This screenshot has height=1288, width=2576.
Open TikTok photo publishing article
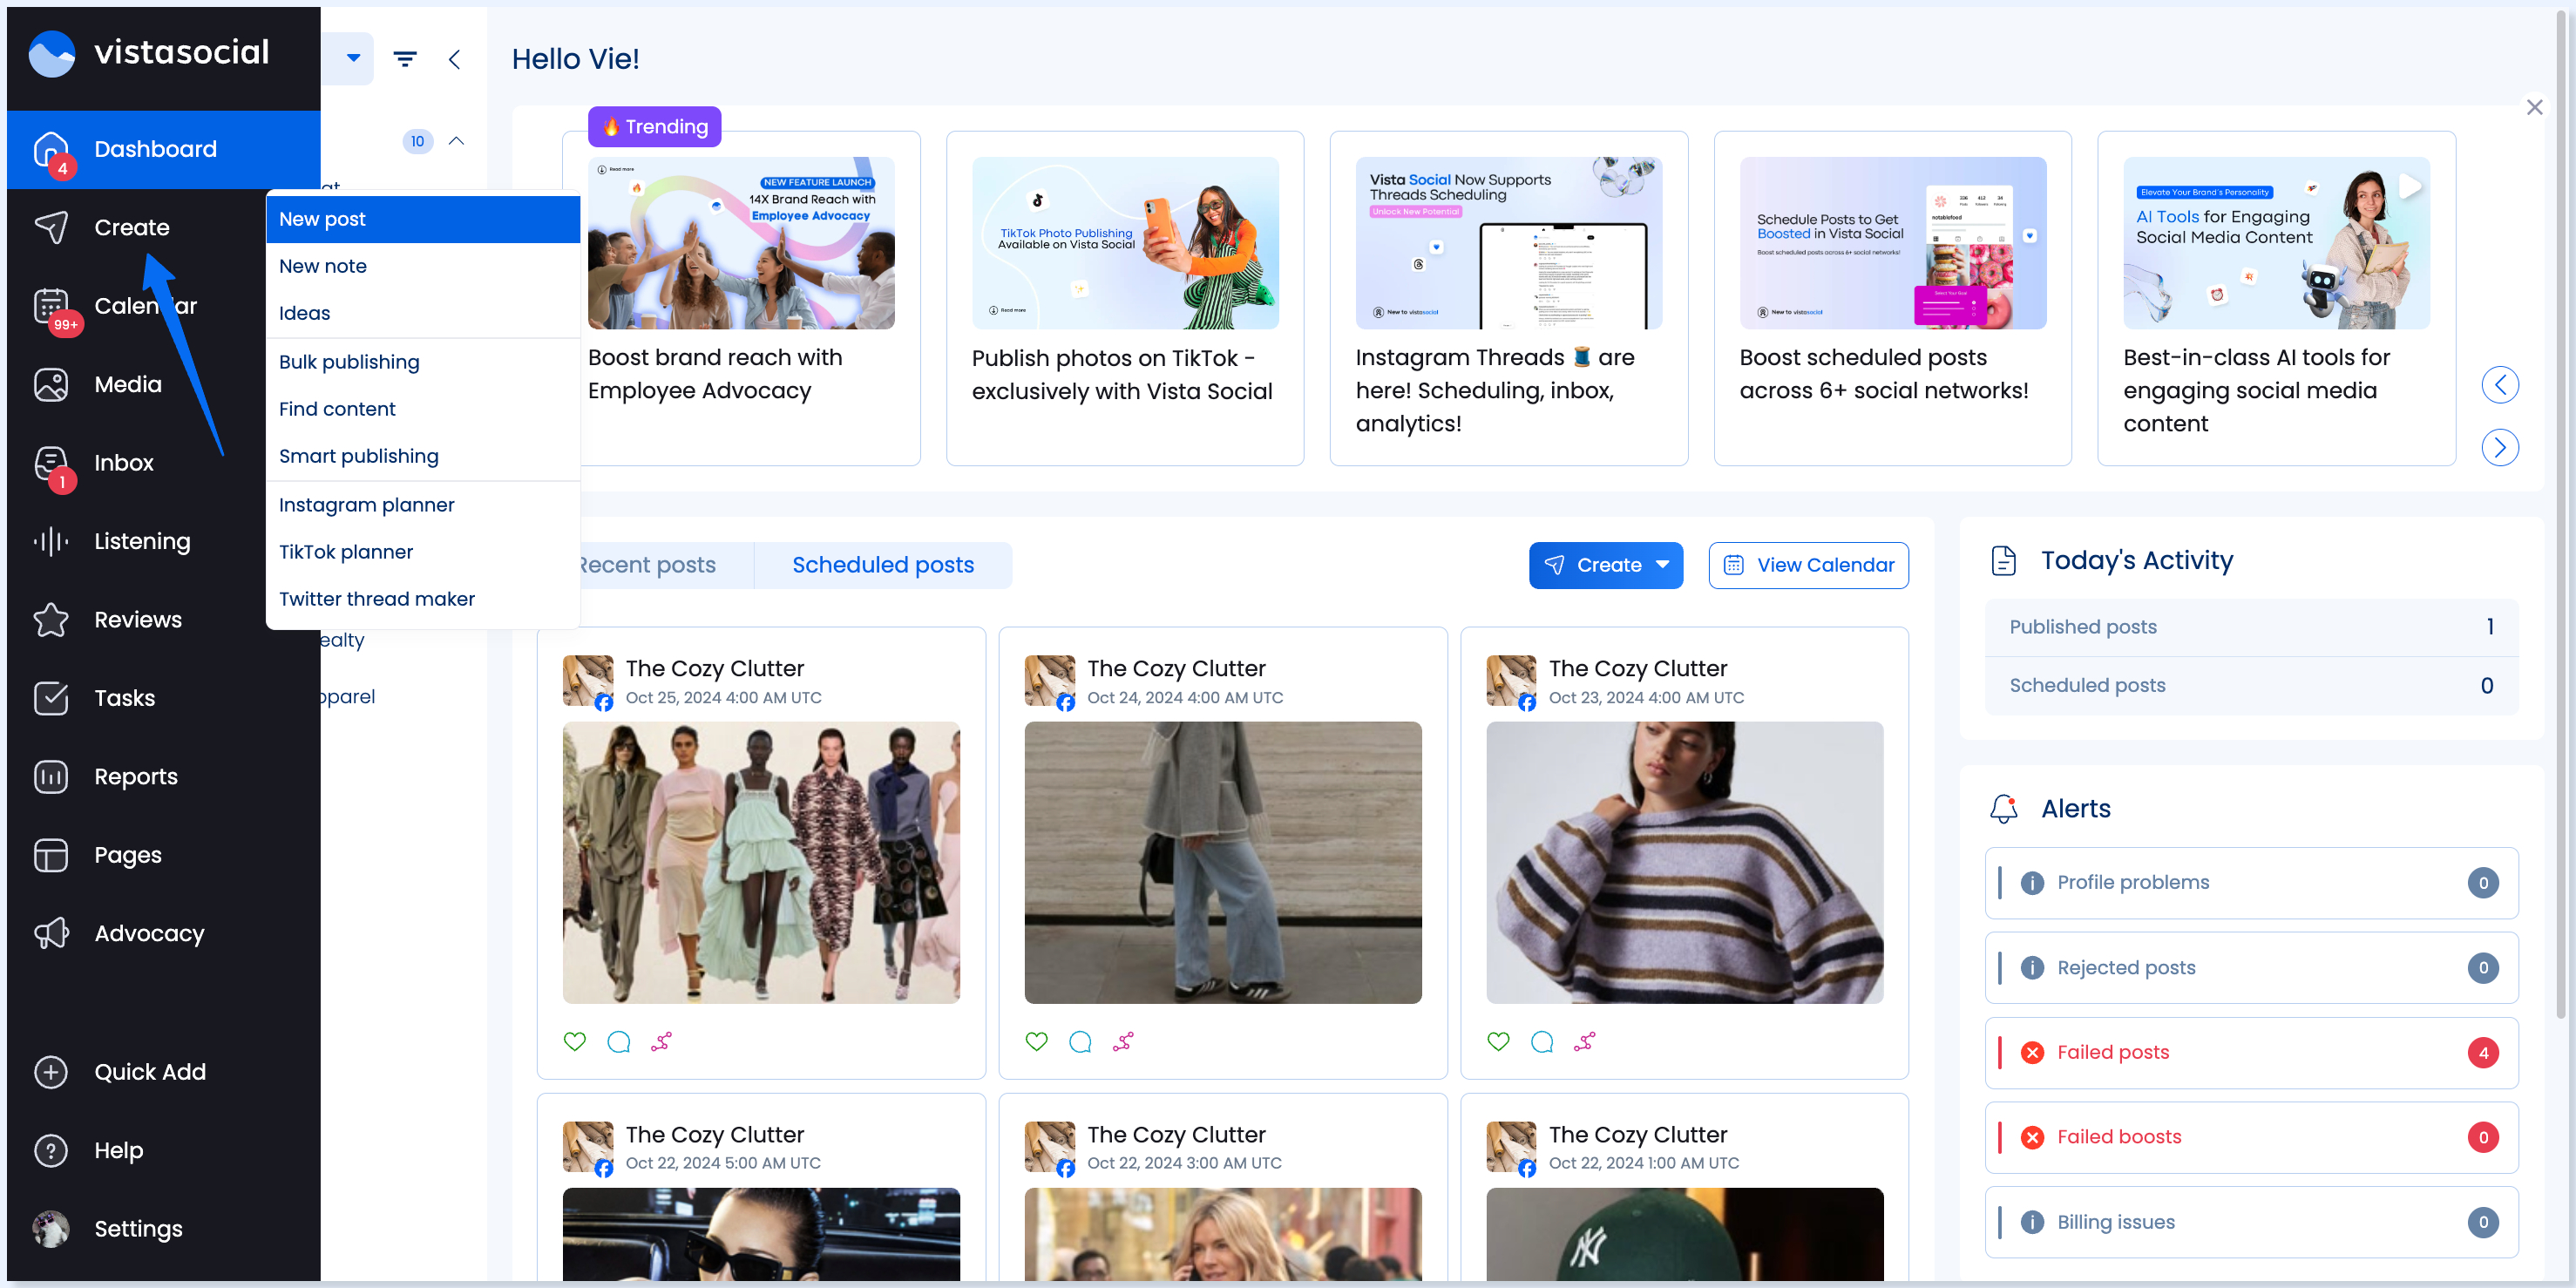(1124, 298)
